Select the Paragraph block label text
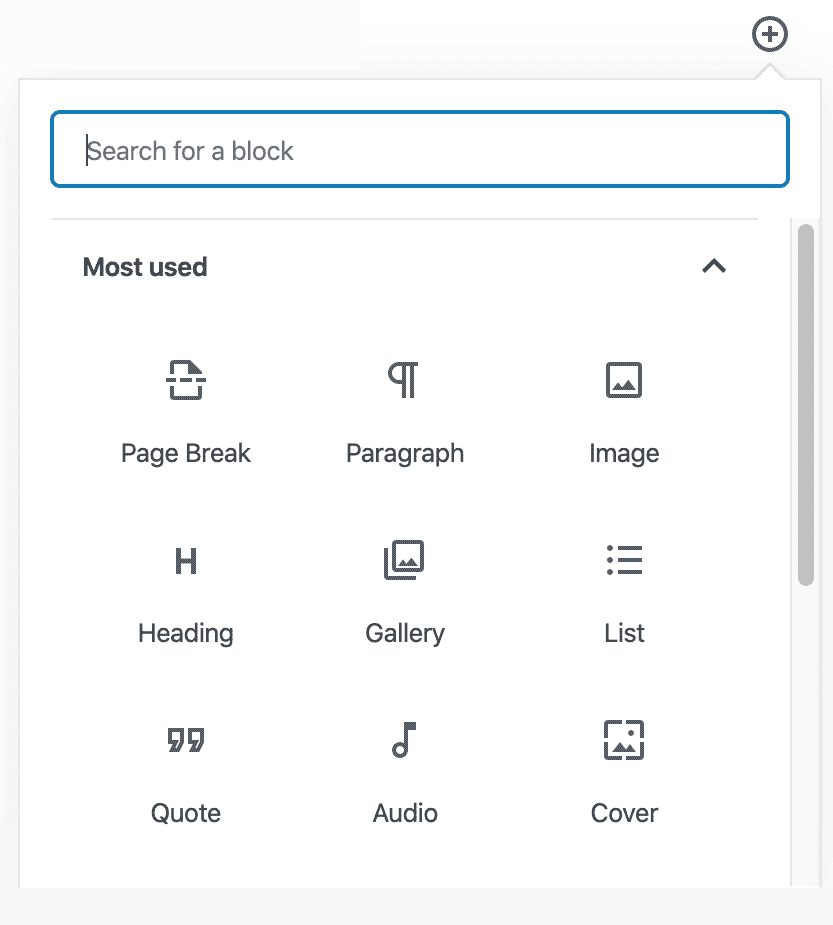 pyautogui.click(x=404, y=453)
